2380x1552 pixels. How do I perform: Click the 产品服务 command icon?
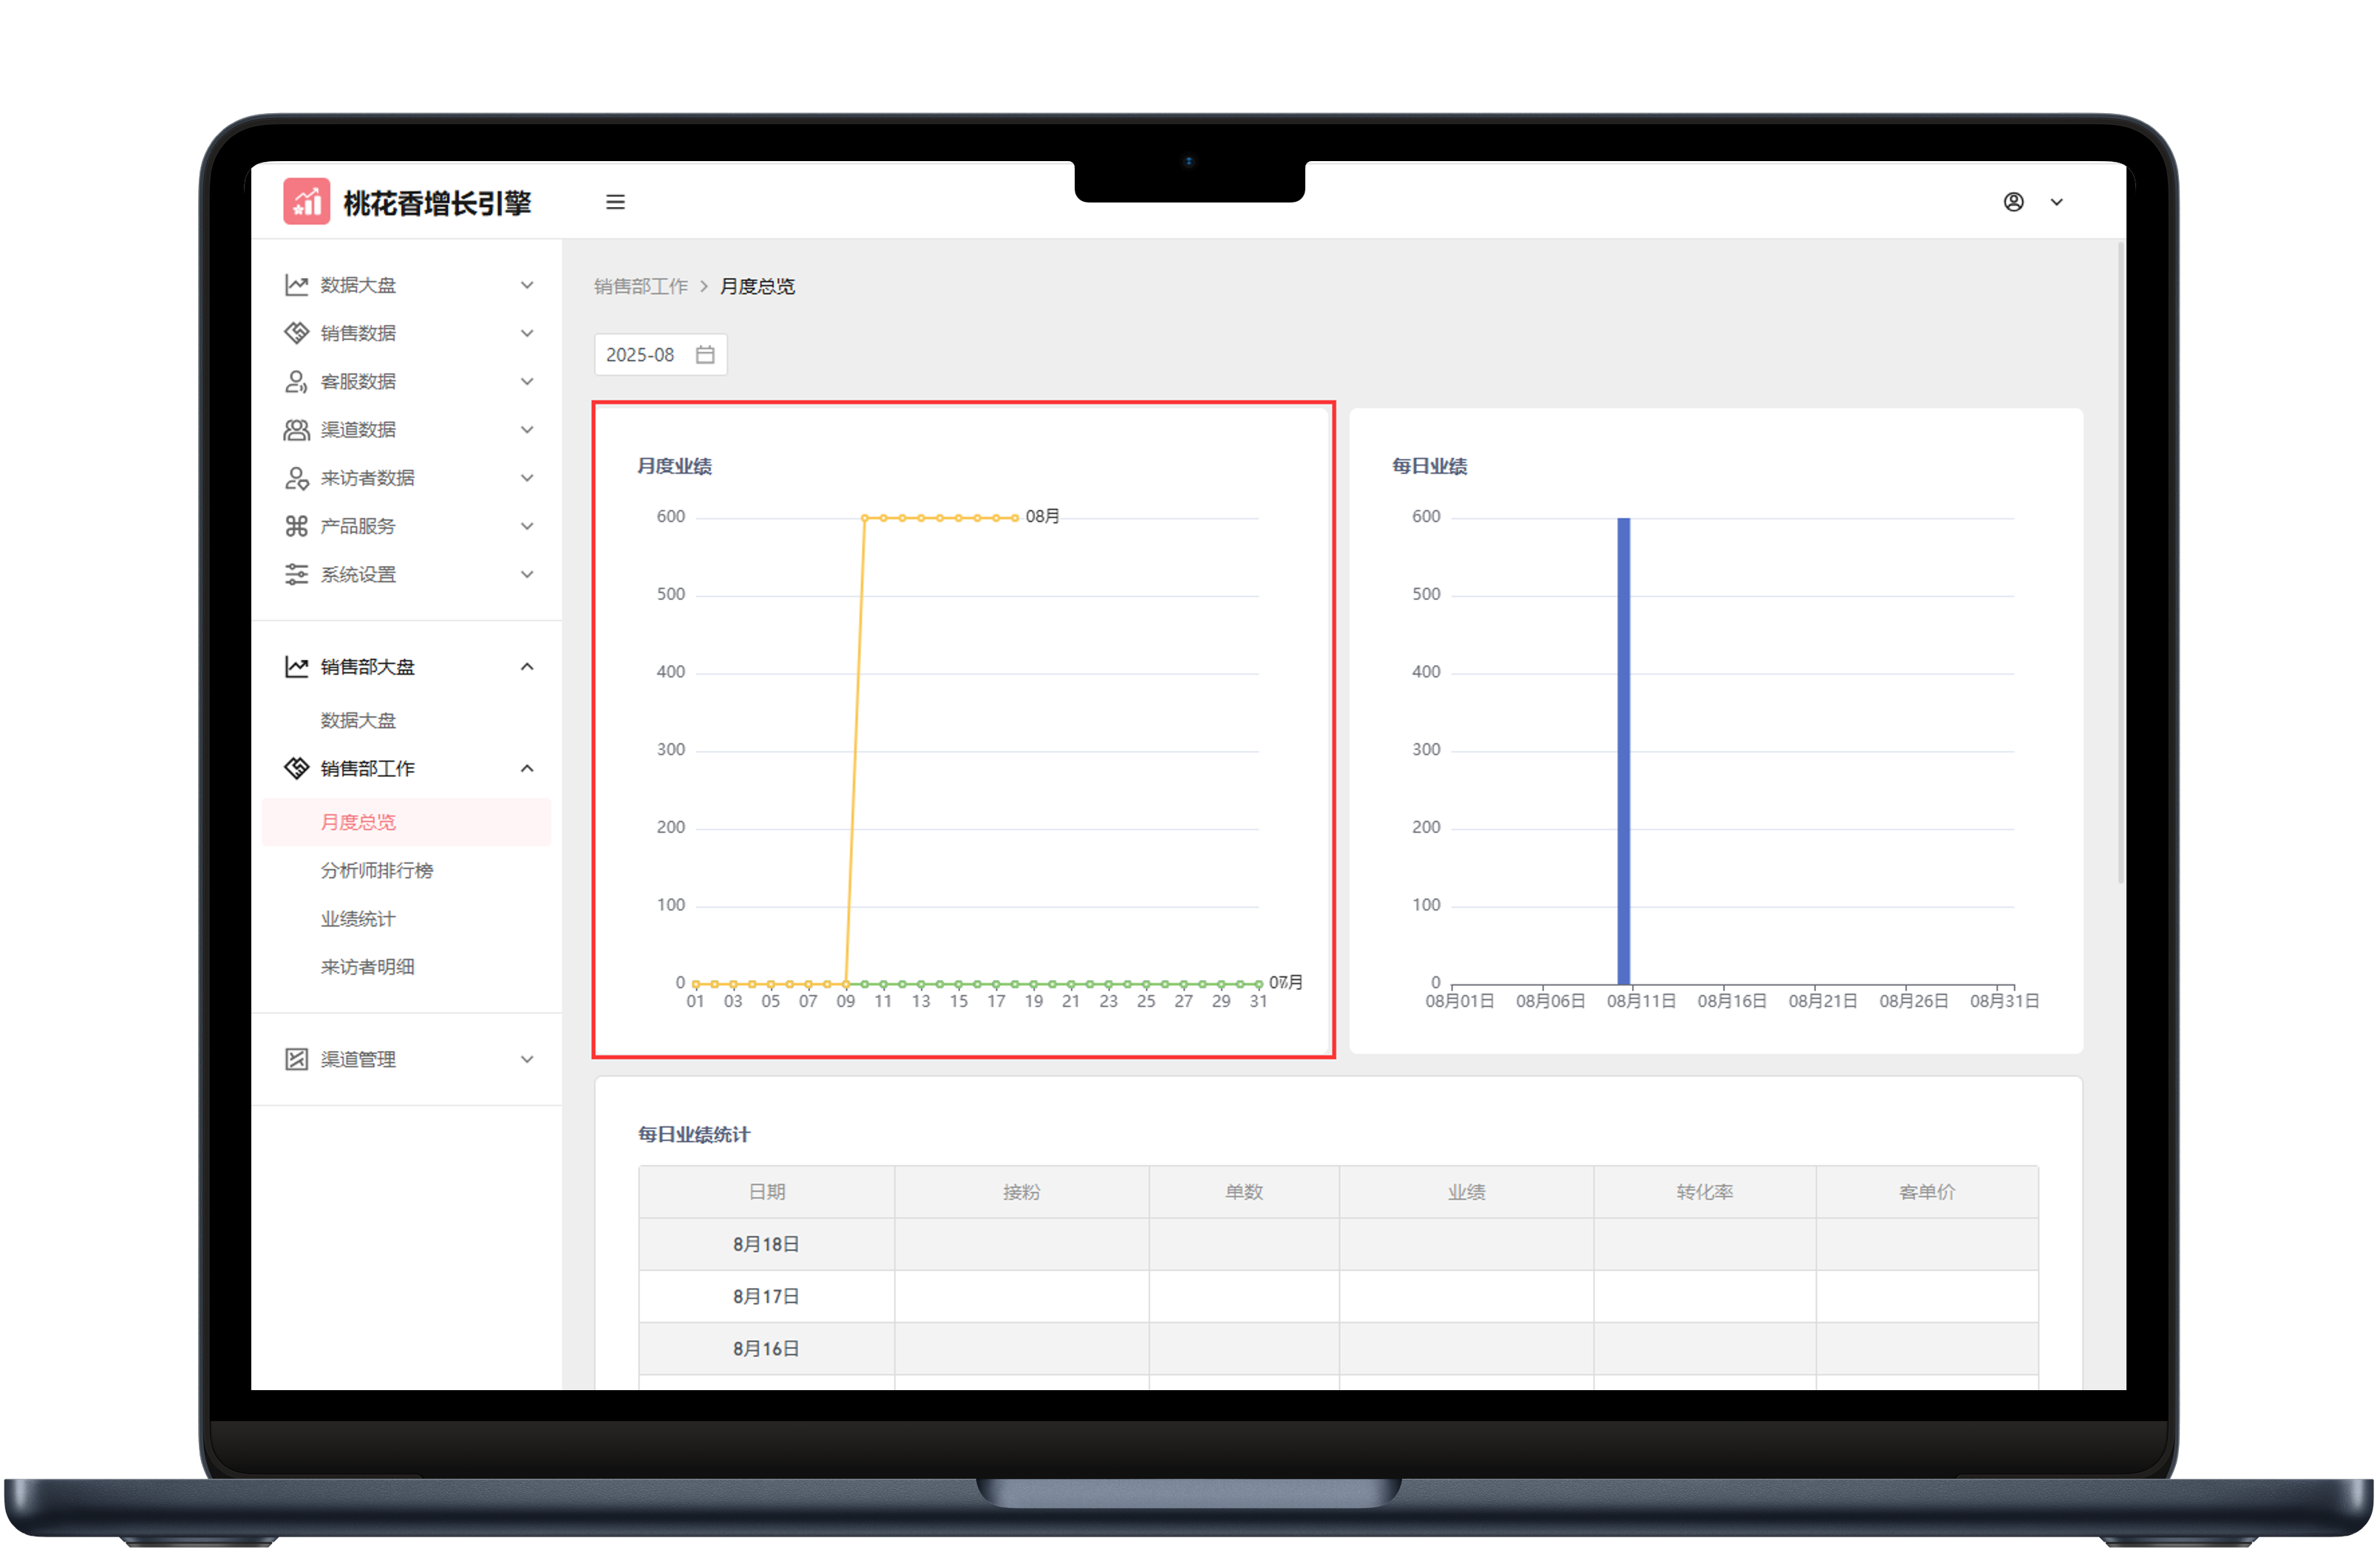[296, 526]
